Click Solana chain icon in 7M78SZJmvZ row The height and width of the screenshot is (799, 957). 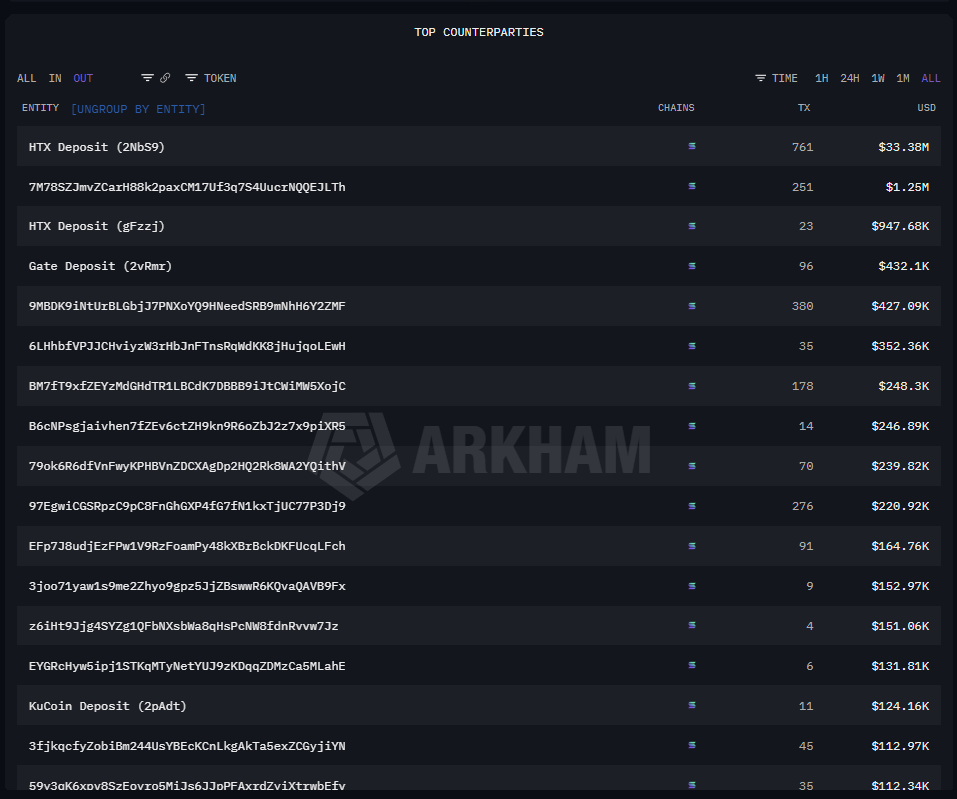[692, 186]
